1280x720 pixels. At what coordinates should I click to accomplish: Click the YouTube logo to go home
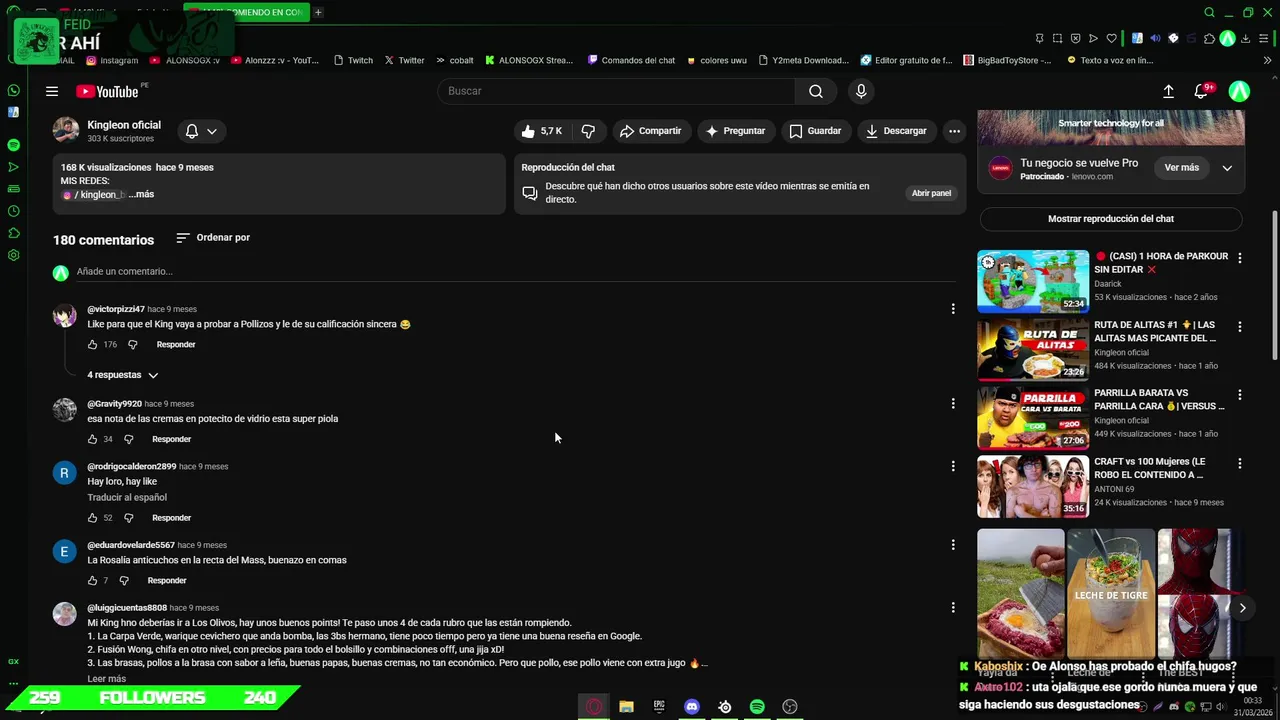click(x=108, y=91)
